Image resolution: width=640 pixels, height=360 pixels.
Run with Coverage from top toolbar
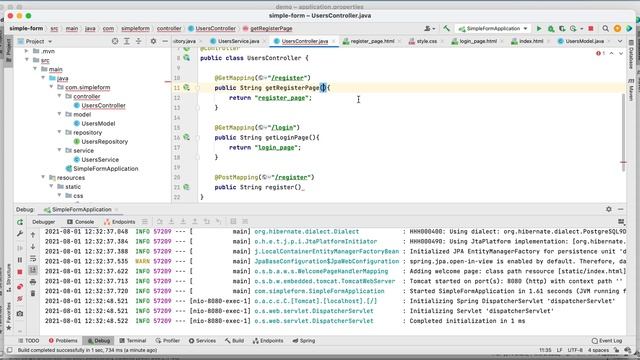coord(562,29)
